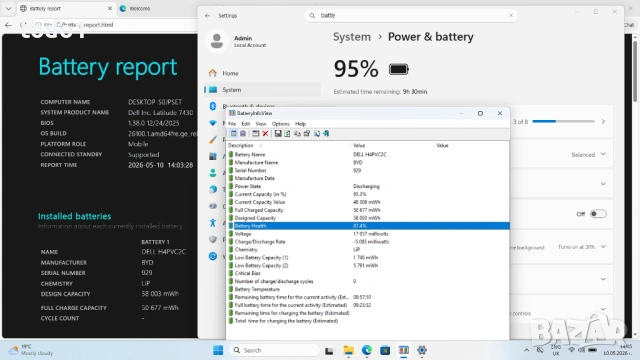
Task: Toggle the Off switch in Power & battery
Action: pyautogui.click(x=598, y=214)
